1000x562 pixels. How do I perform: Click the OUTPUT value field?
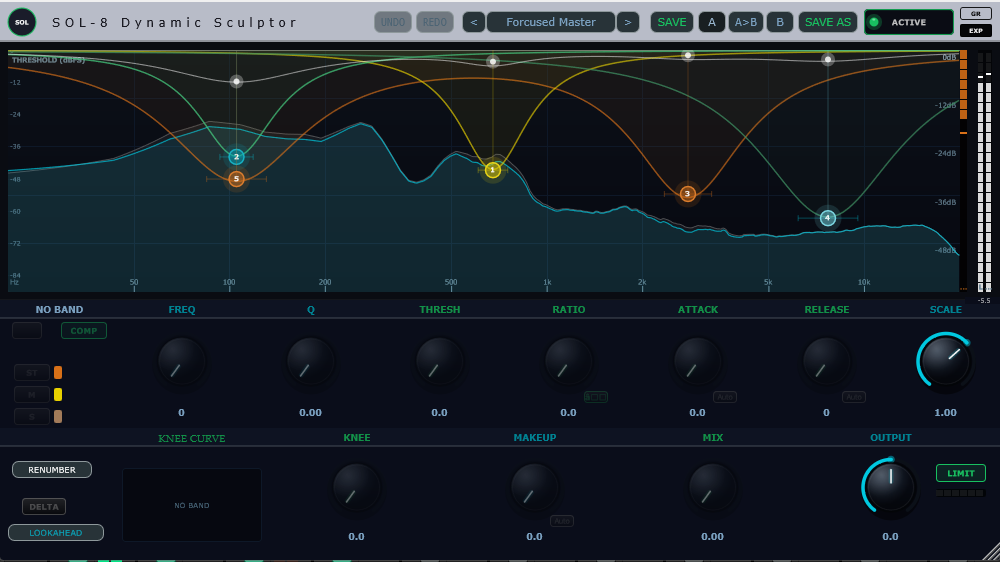(x=890, y=536)
